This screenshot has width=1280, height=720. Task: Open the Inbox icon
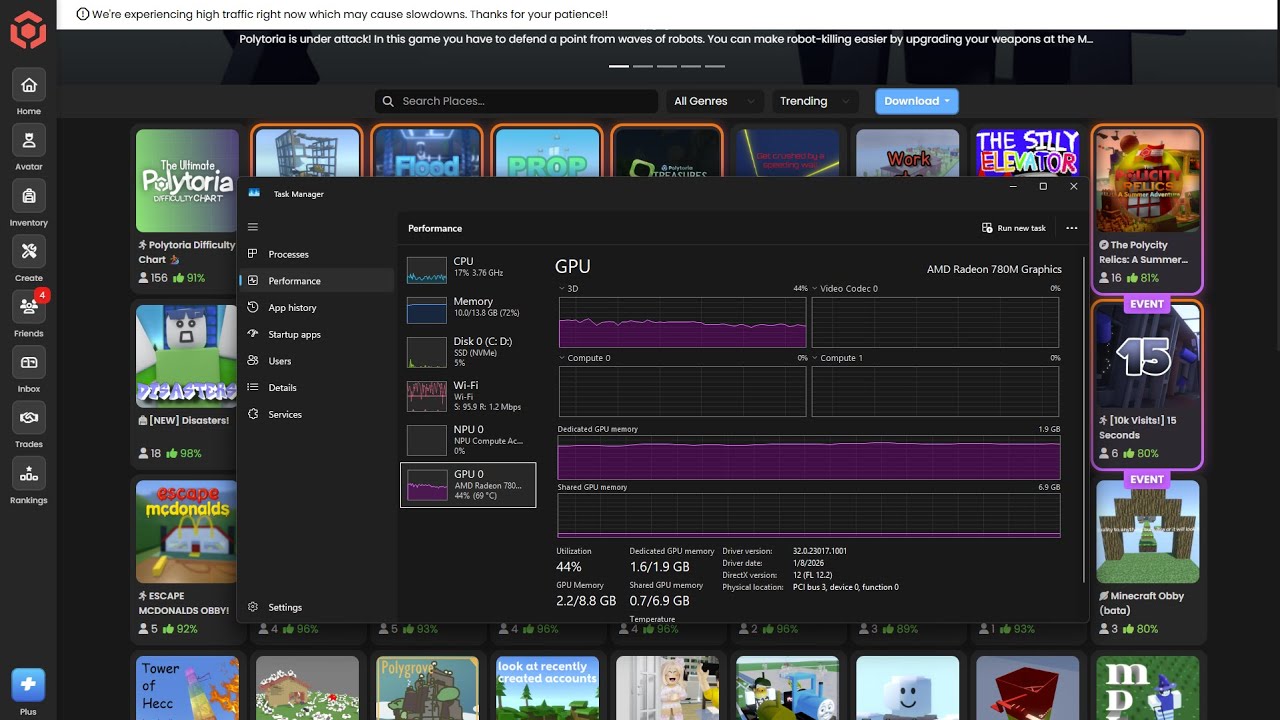(x=28, y=362)
